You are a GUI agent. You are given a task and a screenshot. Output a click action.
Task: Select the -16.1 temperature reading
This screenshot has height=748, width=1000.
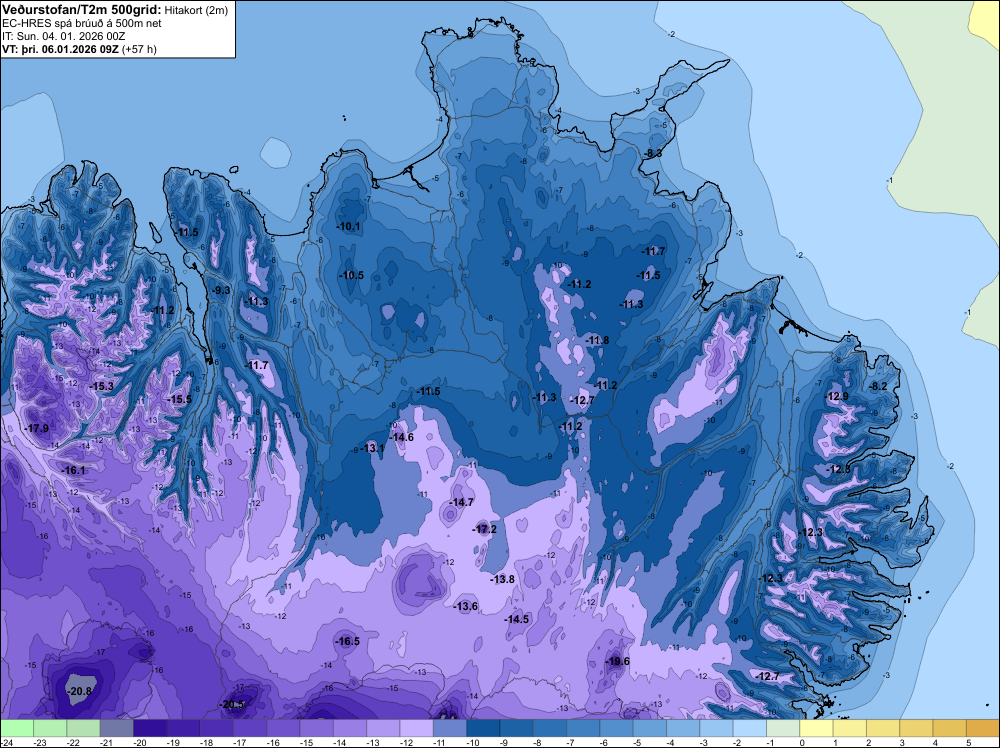click(x=73, y=470)
